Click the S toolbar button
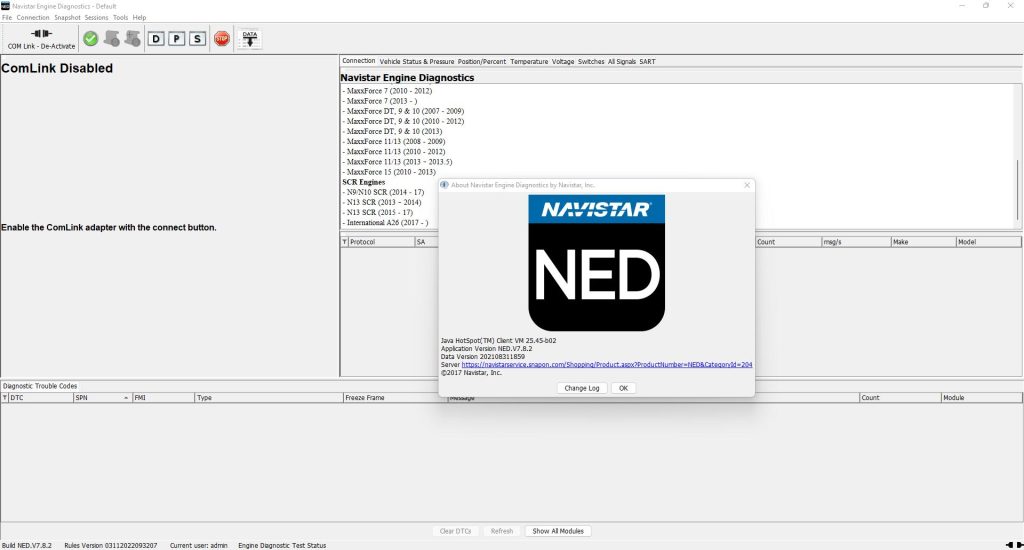This screenshot has height=550, width=1024. 197,39
